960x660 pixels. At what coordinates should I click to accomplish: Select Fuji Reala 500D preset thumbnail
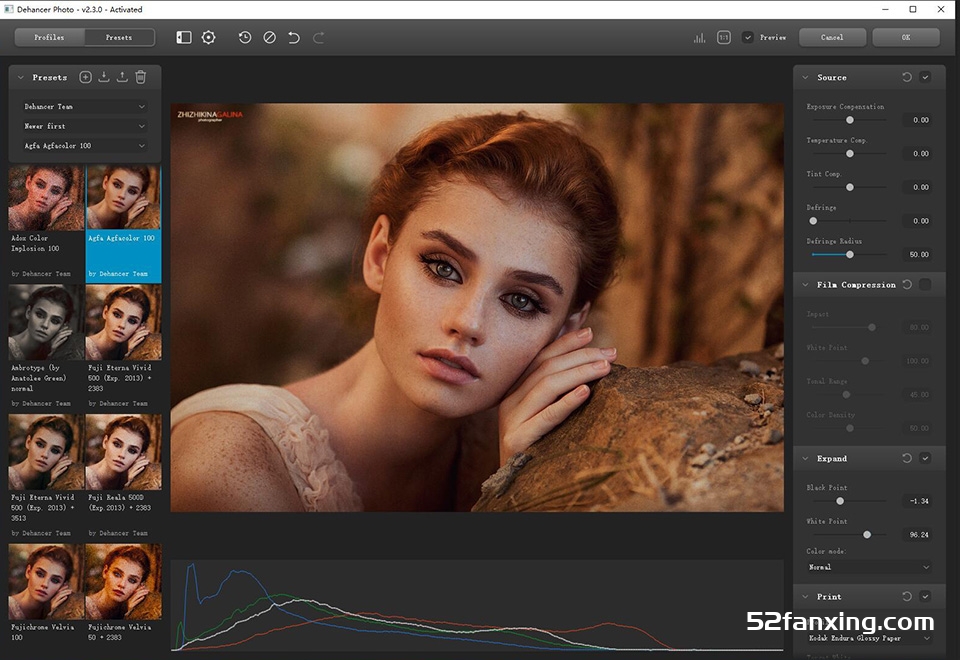[x=123, y=452]
